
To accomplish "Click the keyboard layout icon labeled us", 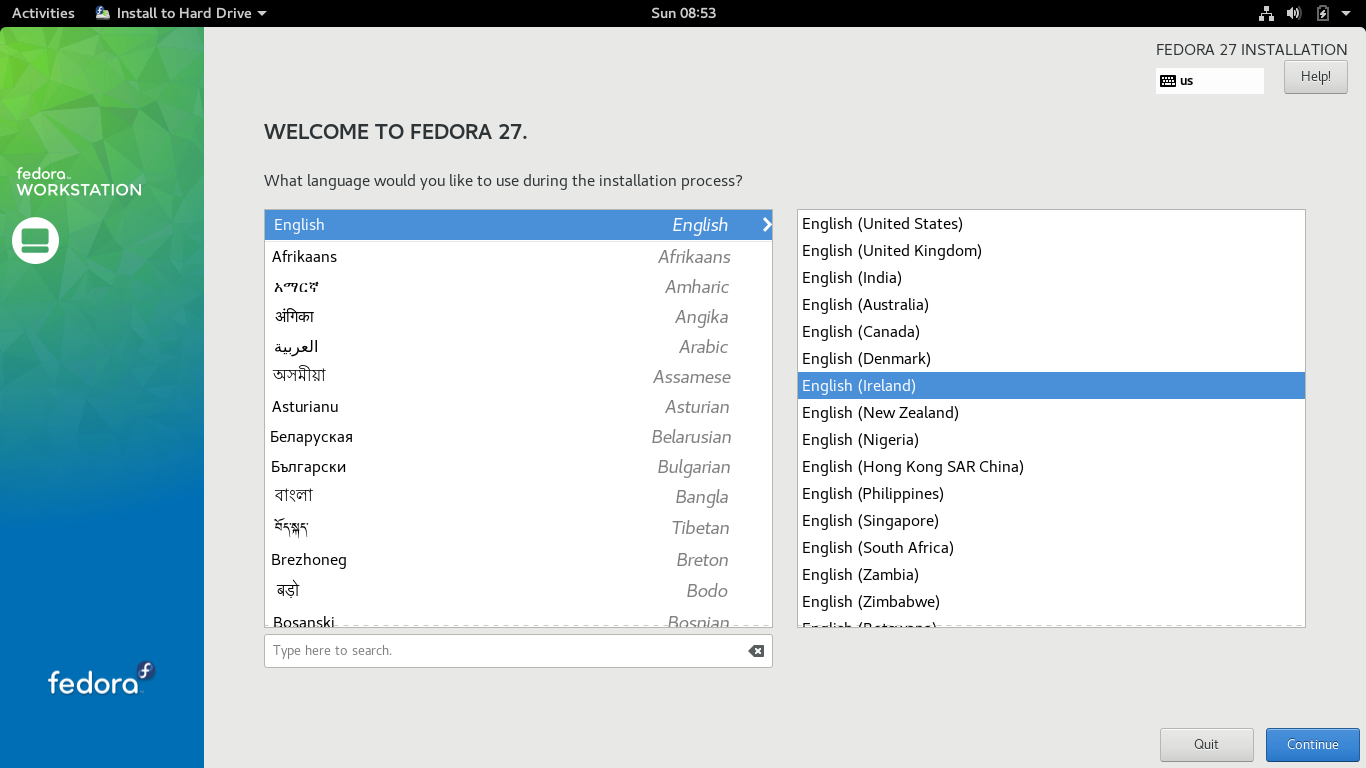I will (1167, 81).
